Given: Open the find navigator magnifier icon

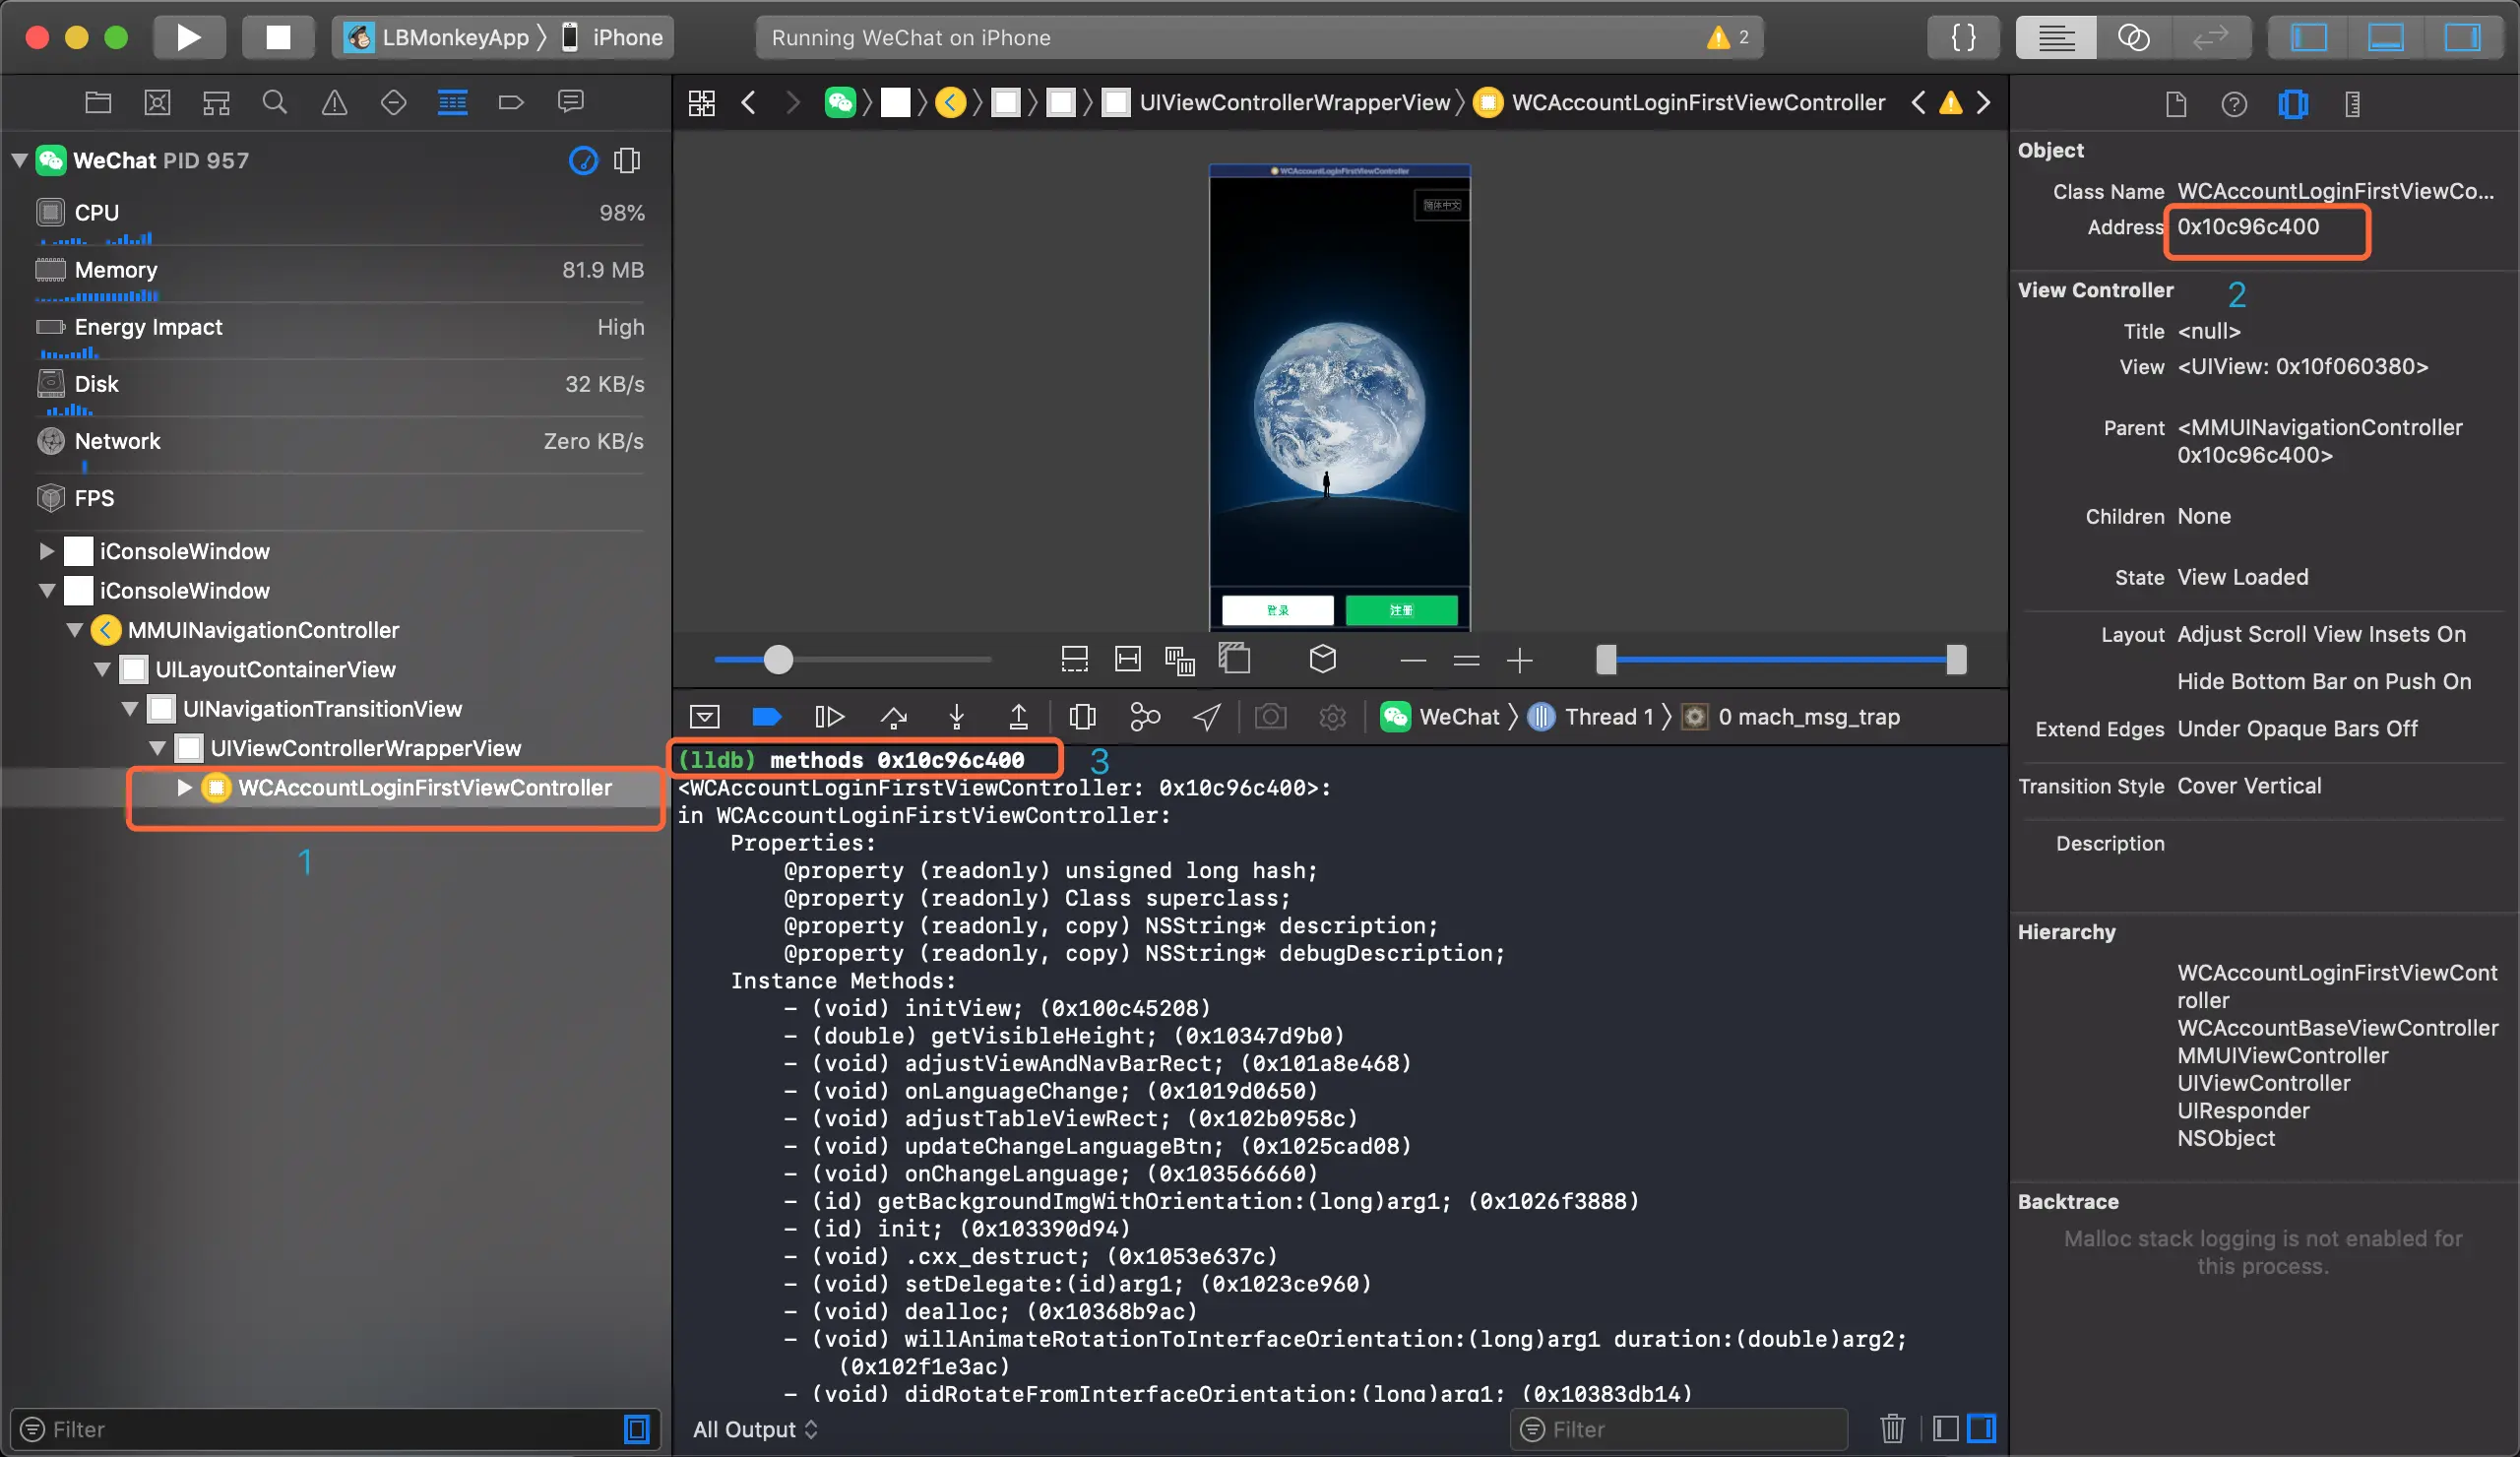Looking at the screenshot, I should click(x=275, y=102).
